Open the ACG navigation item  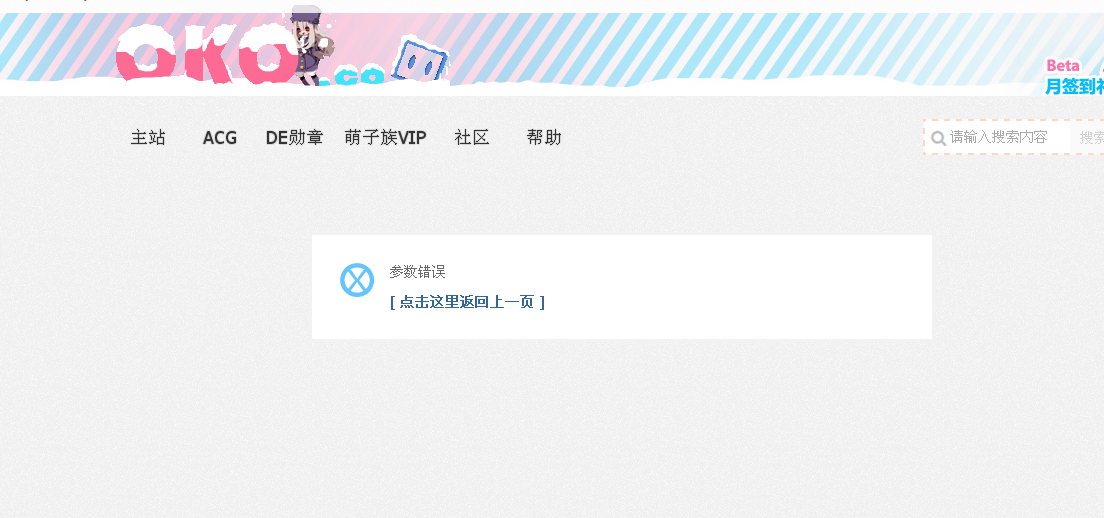coord(220,137)
